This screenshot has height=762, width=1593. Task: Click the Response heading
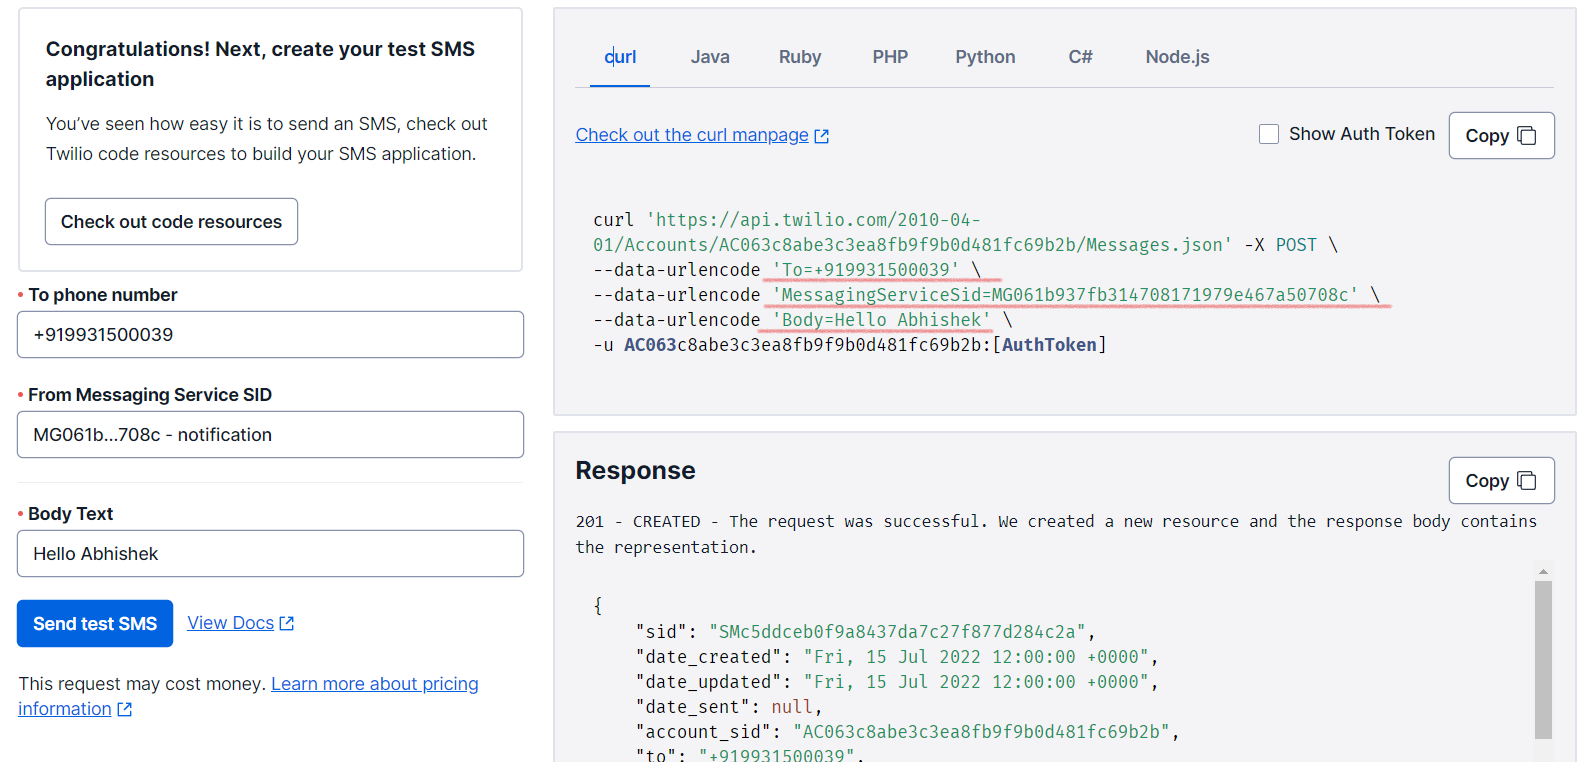tap(635, 470)
